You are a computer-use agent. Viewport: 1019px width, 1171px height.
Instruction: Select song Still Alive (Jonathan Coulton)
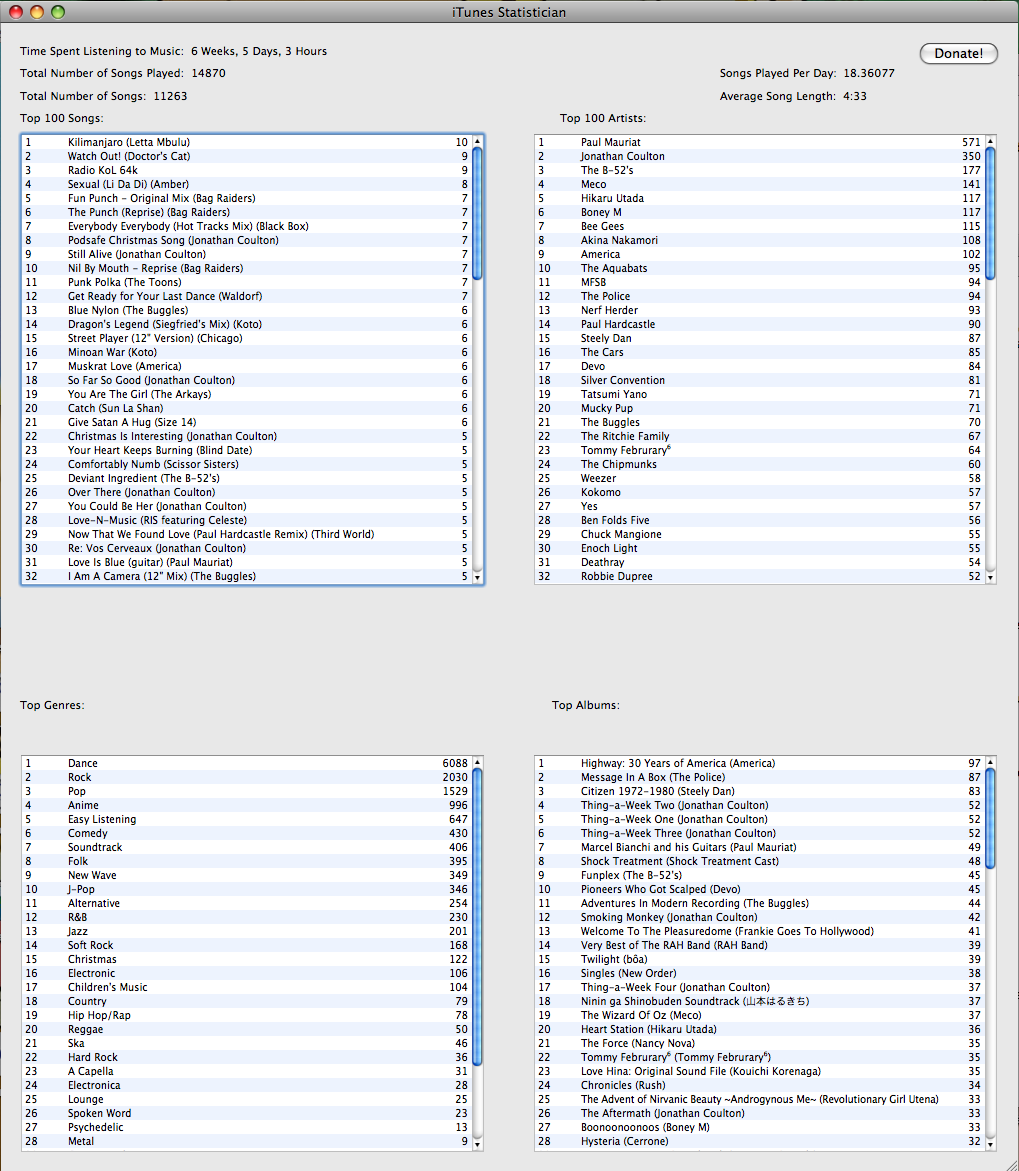point(247,254)
